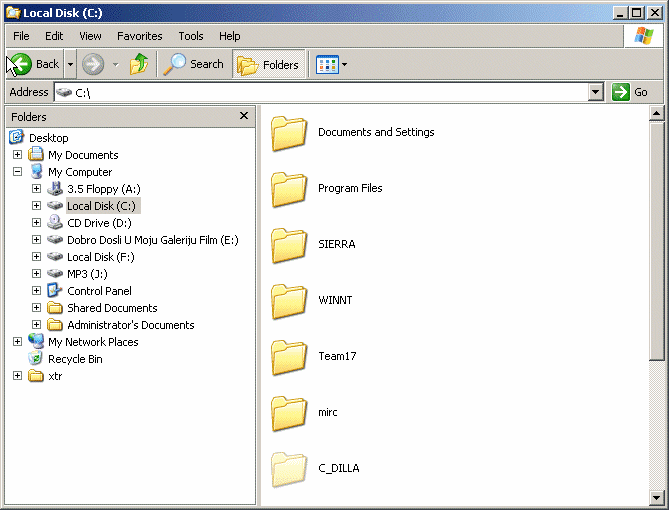Toggle the Folders pane button
The width and height of the screenshot is (669, 510).
point(269,65)
